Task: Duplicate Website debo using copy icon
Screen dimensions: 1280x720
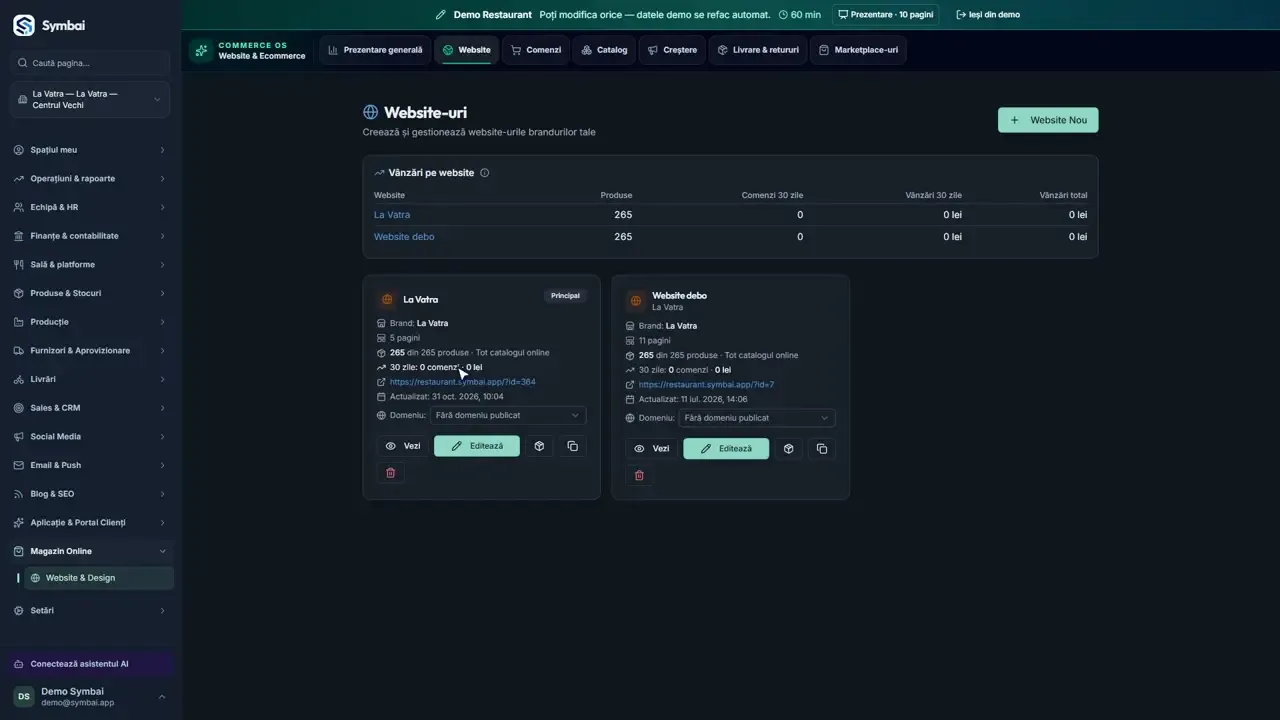Action: point(821,449)
